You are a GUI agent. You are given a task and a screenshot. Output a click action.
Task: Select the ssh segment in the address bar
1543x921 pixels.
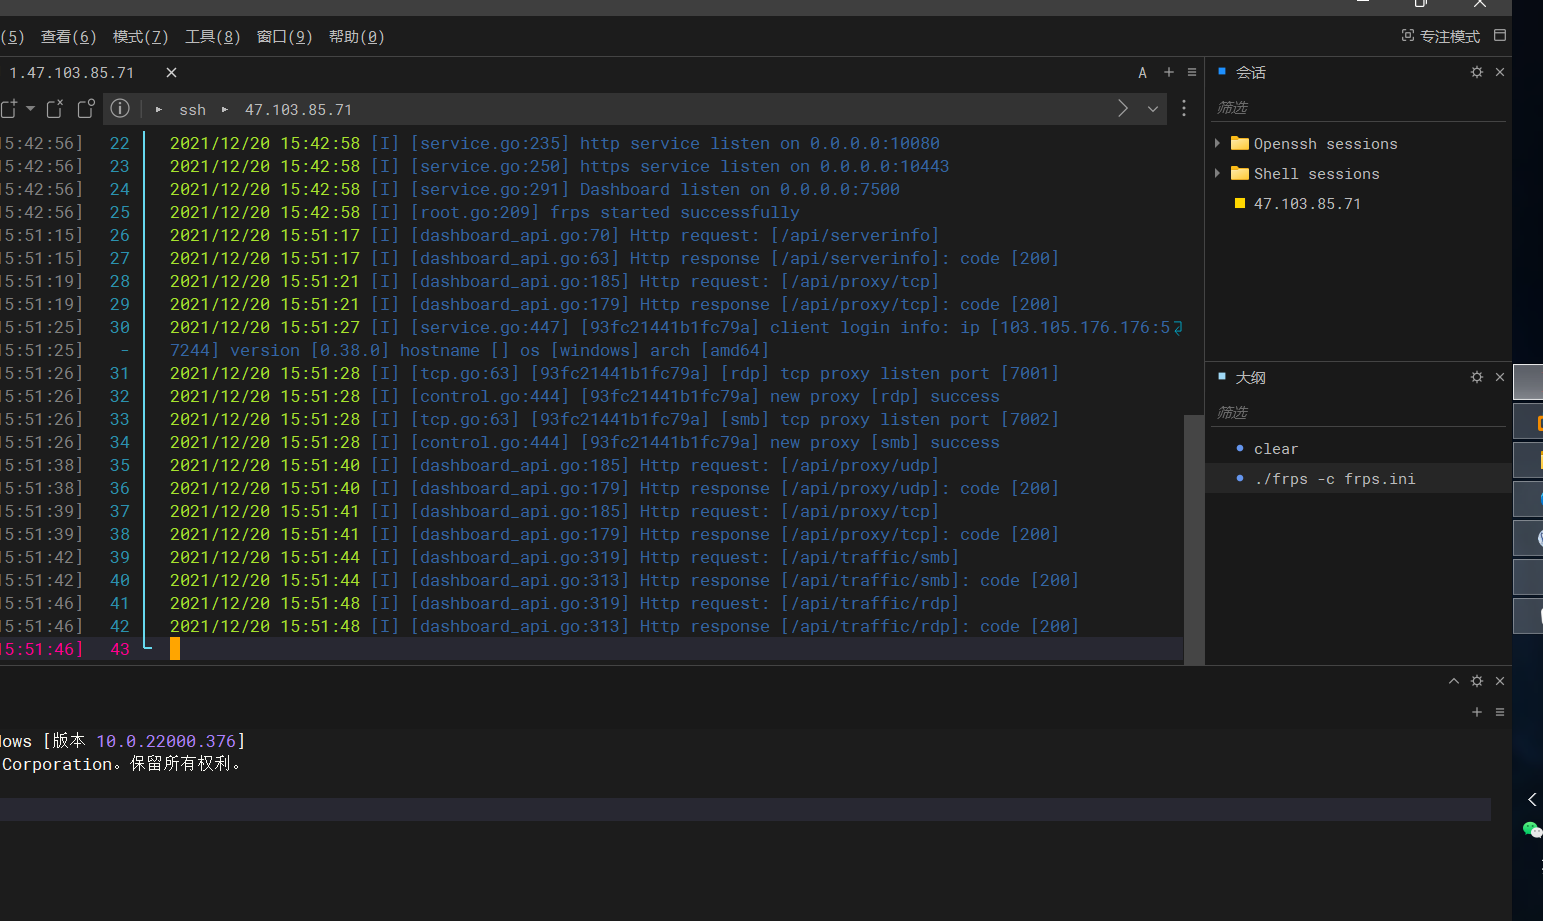[x=192, y=110]
